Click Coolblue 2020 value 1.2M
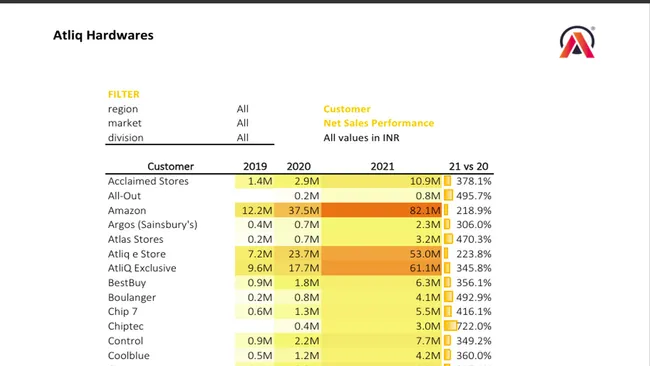The image size is (650, 366). (x=307, y=356)
